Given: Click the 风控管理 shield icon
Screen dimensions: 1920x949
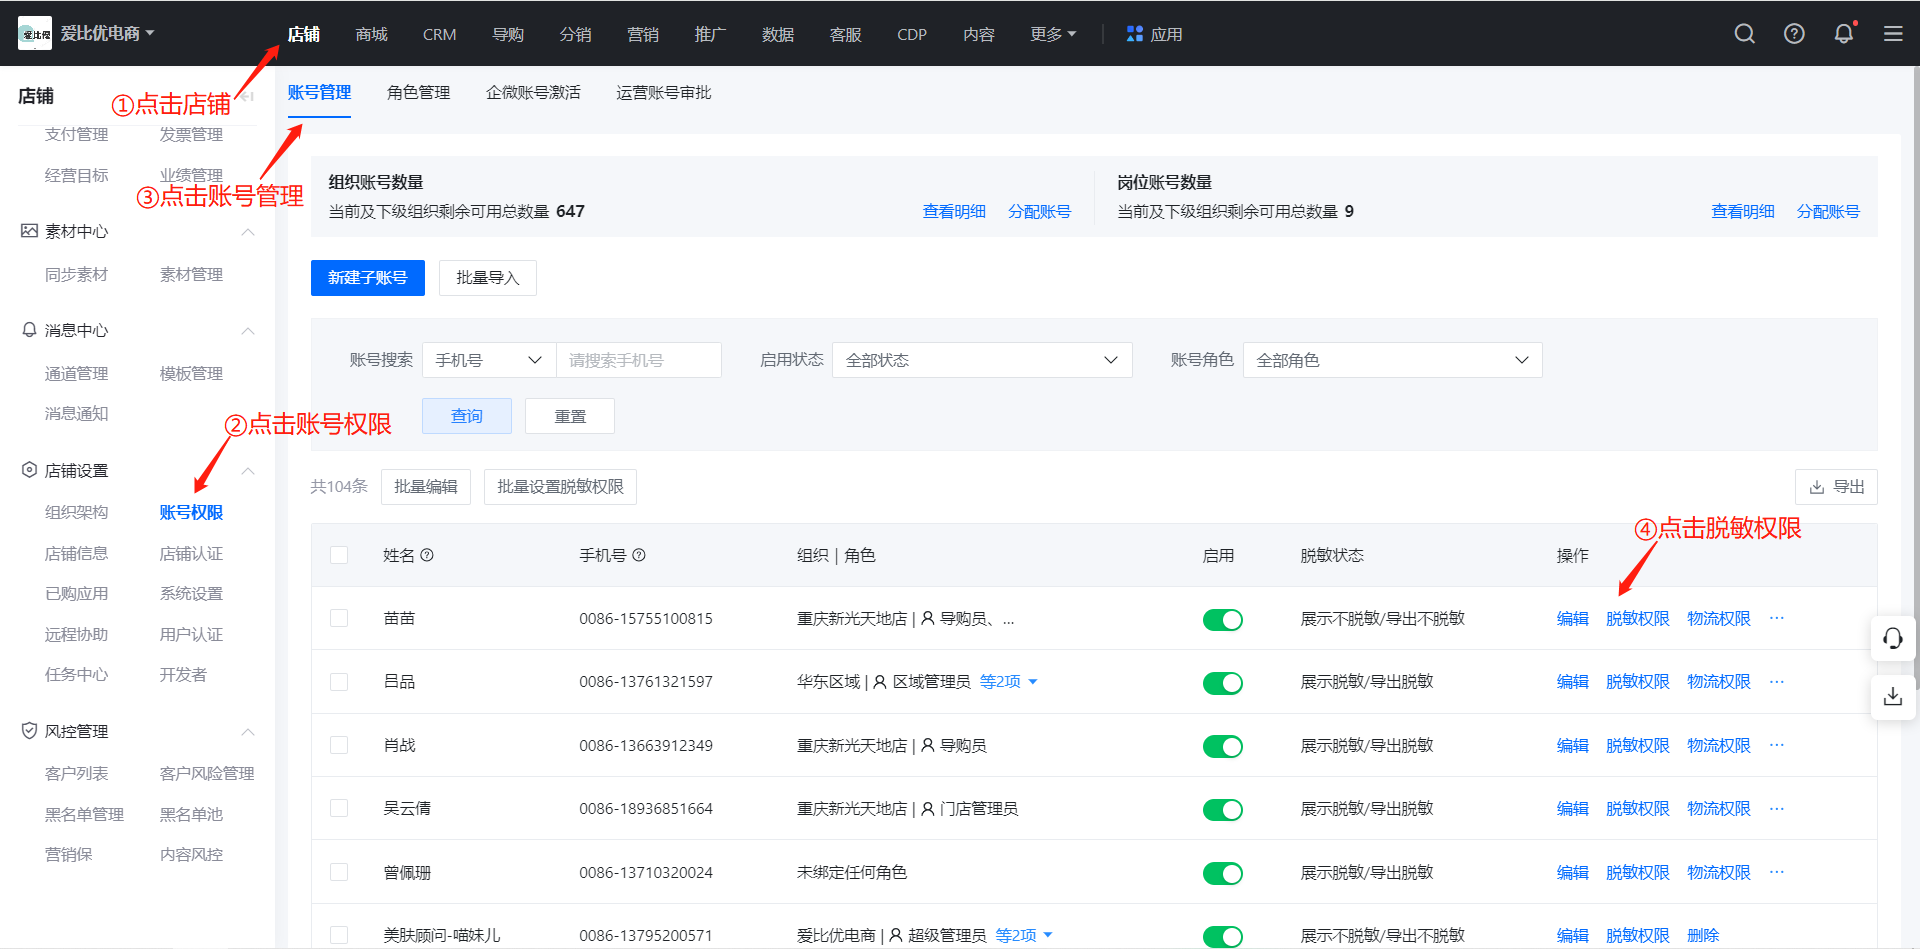Looking at the screenshot, I should (x=29, y=731).
